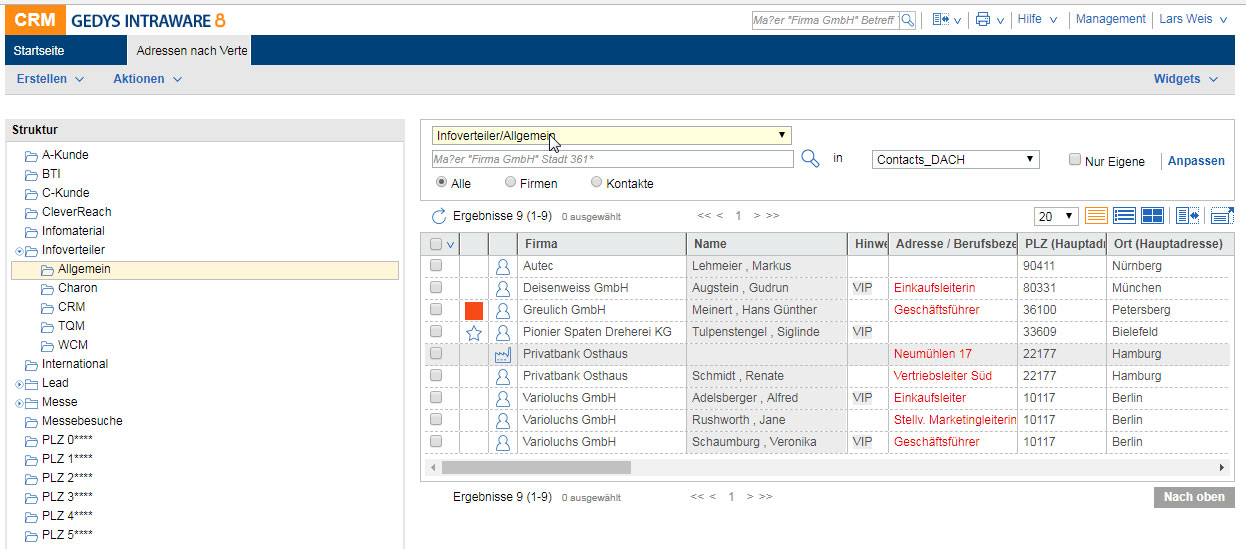Viewport: 1246px width, 549px height.
Task: Click the red color marker on Greulich GmbH
Action: click(474, 310)
